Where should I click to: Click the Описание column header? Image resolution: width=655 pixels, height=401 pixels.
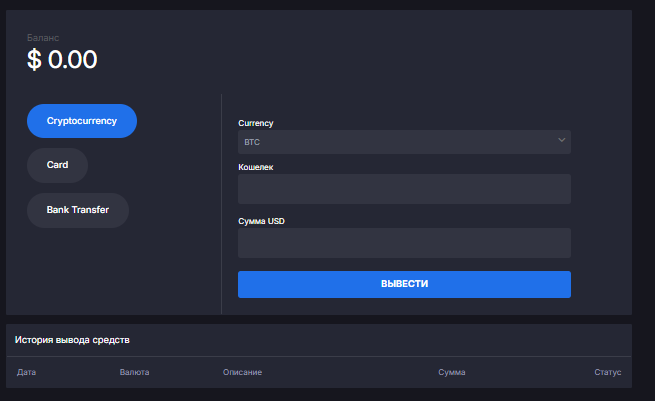point(242,372)
